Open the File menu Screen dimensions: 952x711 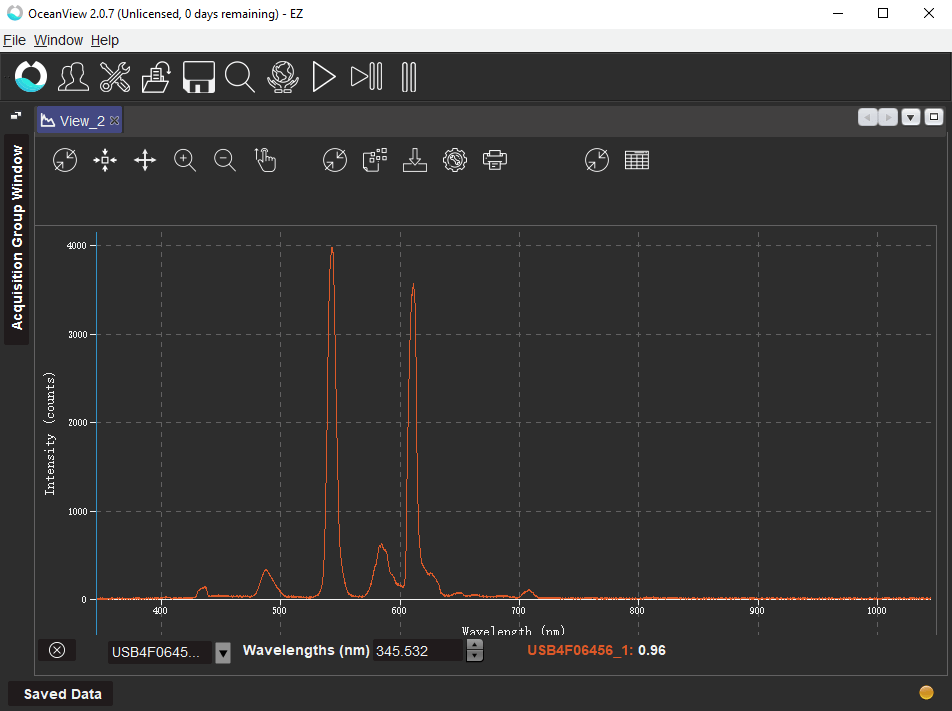(14, 40)
